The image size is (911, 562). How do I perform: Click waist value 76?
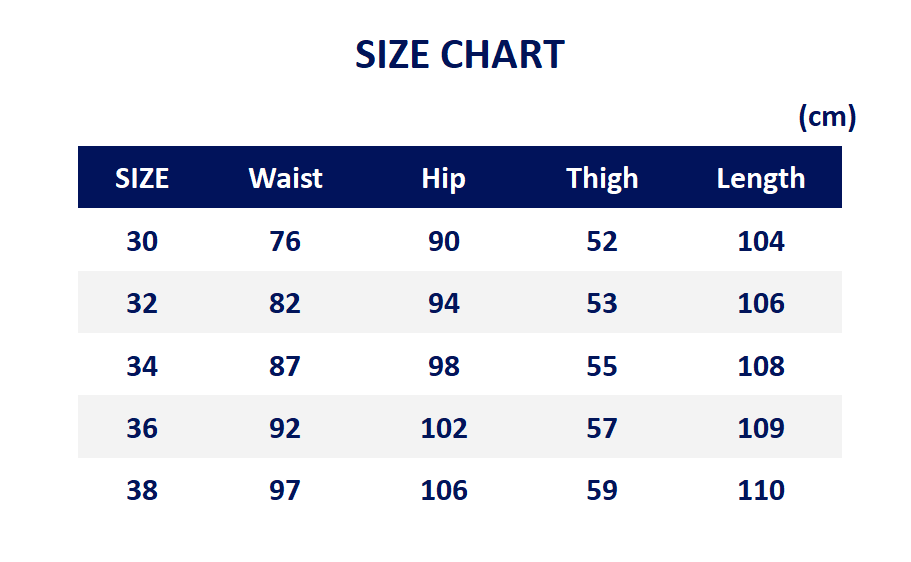285,241
